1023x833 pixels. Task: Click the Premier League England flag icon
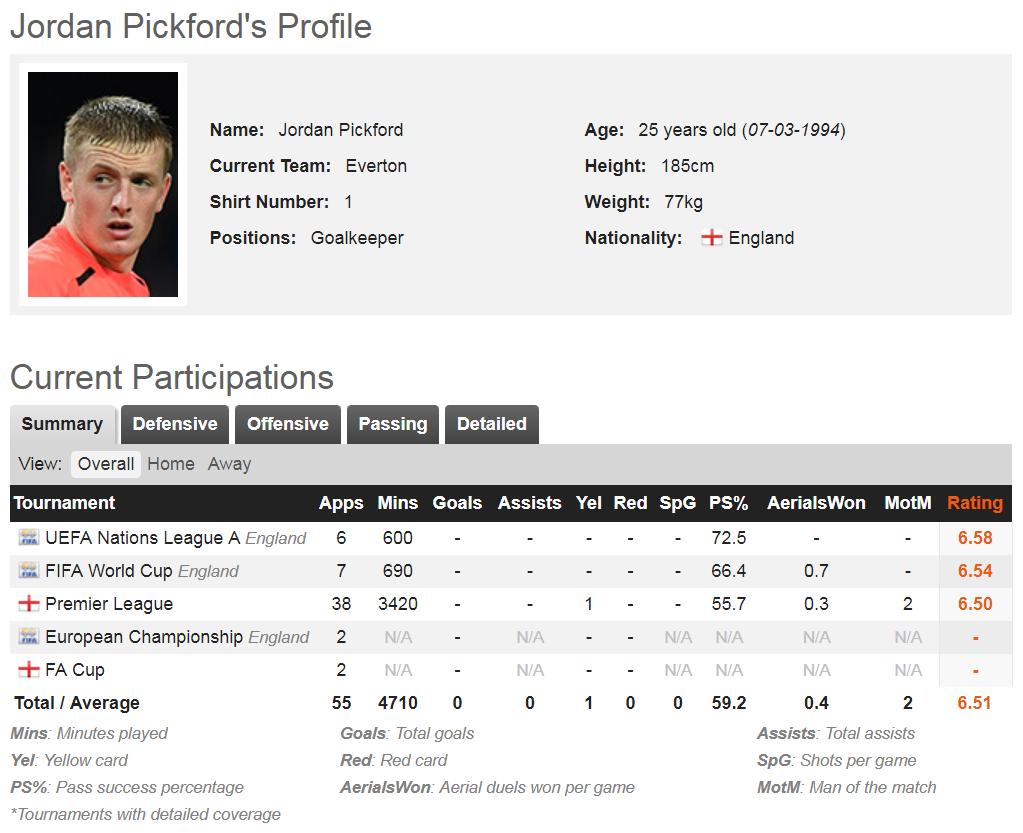(28, 604)
